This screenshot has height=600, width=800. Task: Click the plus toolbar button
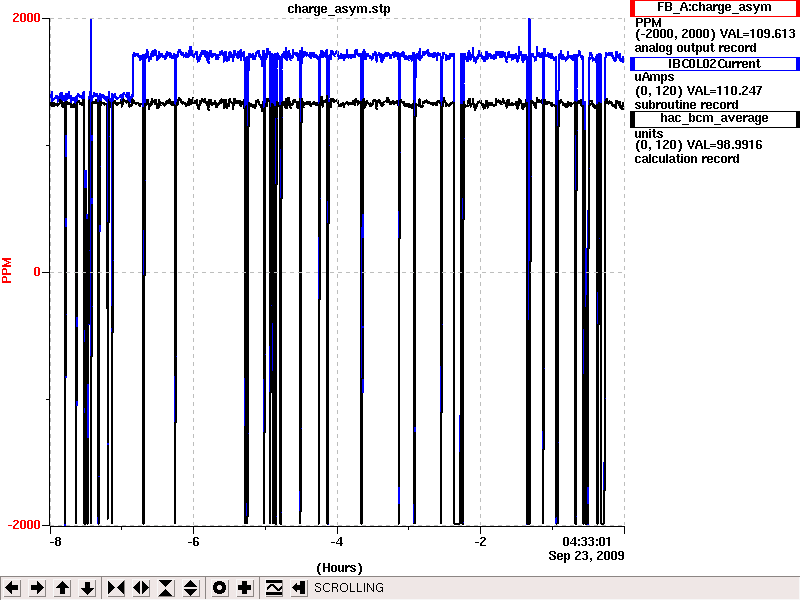244,588
